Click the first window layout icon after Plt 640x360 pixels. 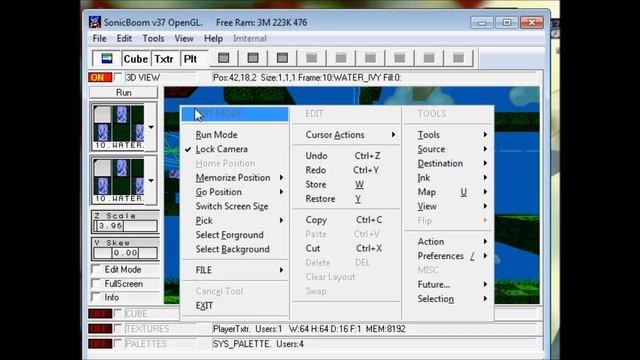tap(223, 58)
